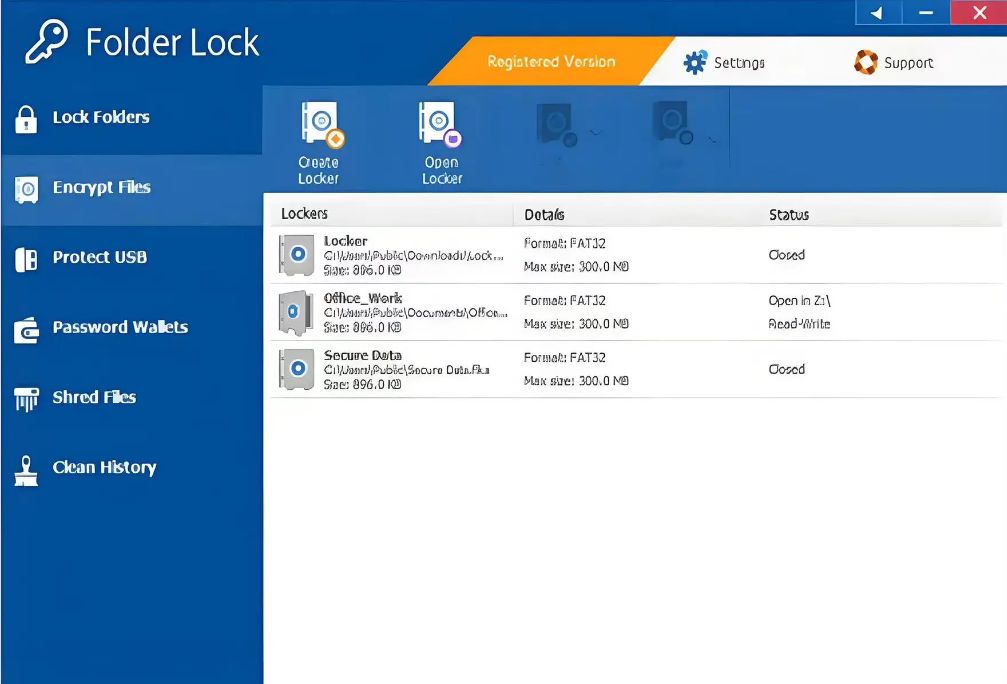Click the Registered Version tab
Viewport: 1007px width, 684px height.
pyautogui.click(x=551, y=62)
